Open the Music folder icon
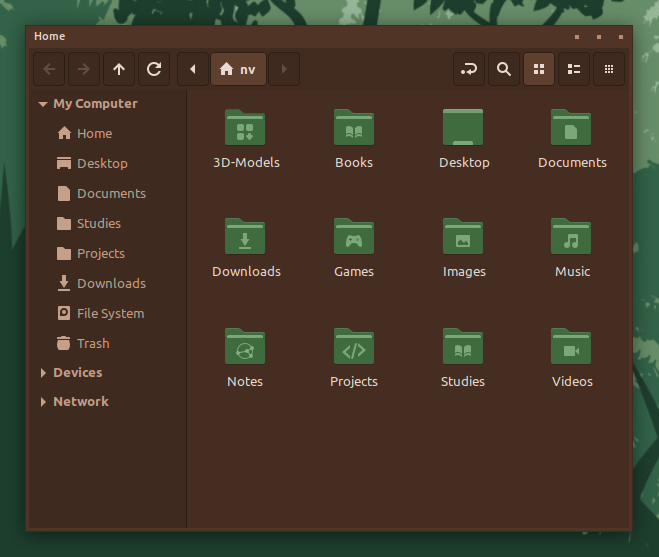This screenshot has height=557, width=659. pos(572,237)
